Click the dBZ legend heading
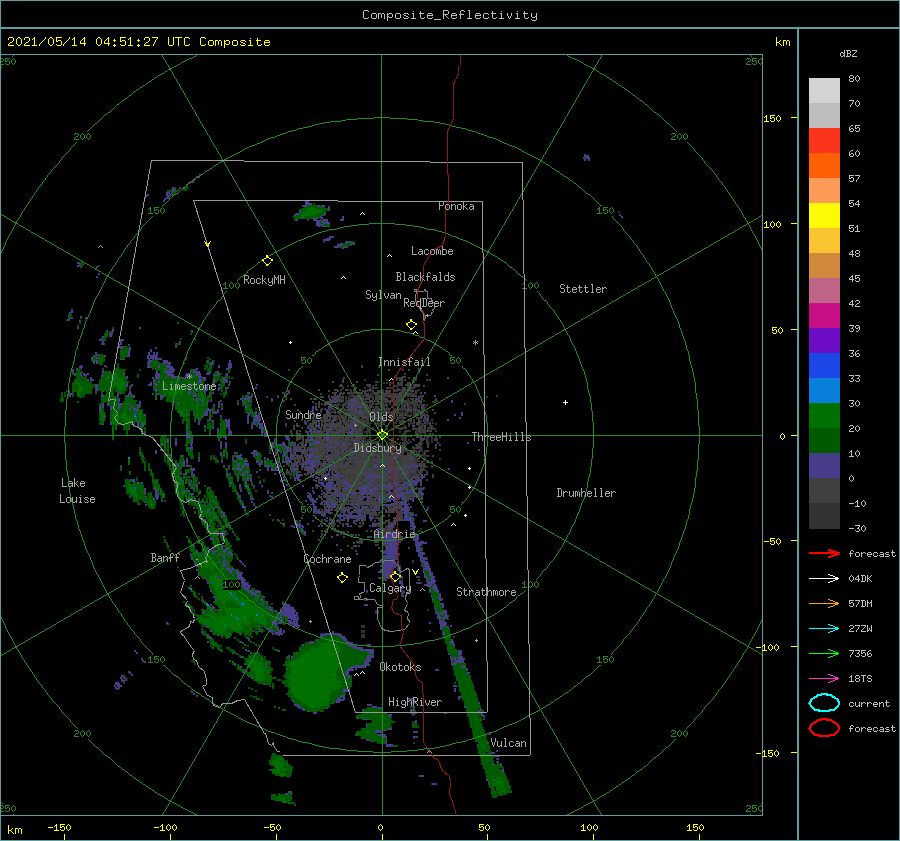This screenshot has height=841, width=900. [848, 53]
